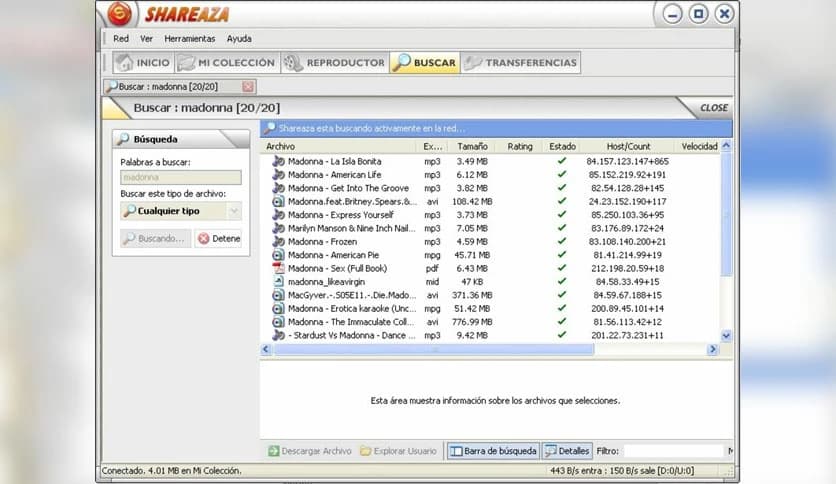The image size is (836, 484).
Task: Click the results vertical scrollbar down arrow
Action: (726, 336)
